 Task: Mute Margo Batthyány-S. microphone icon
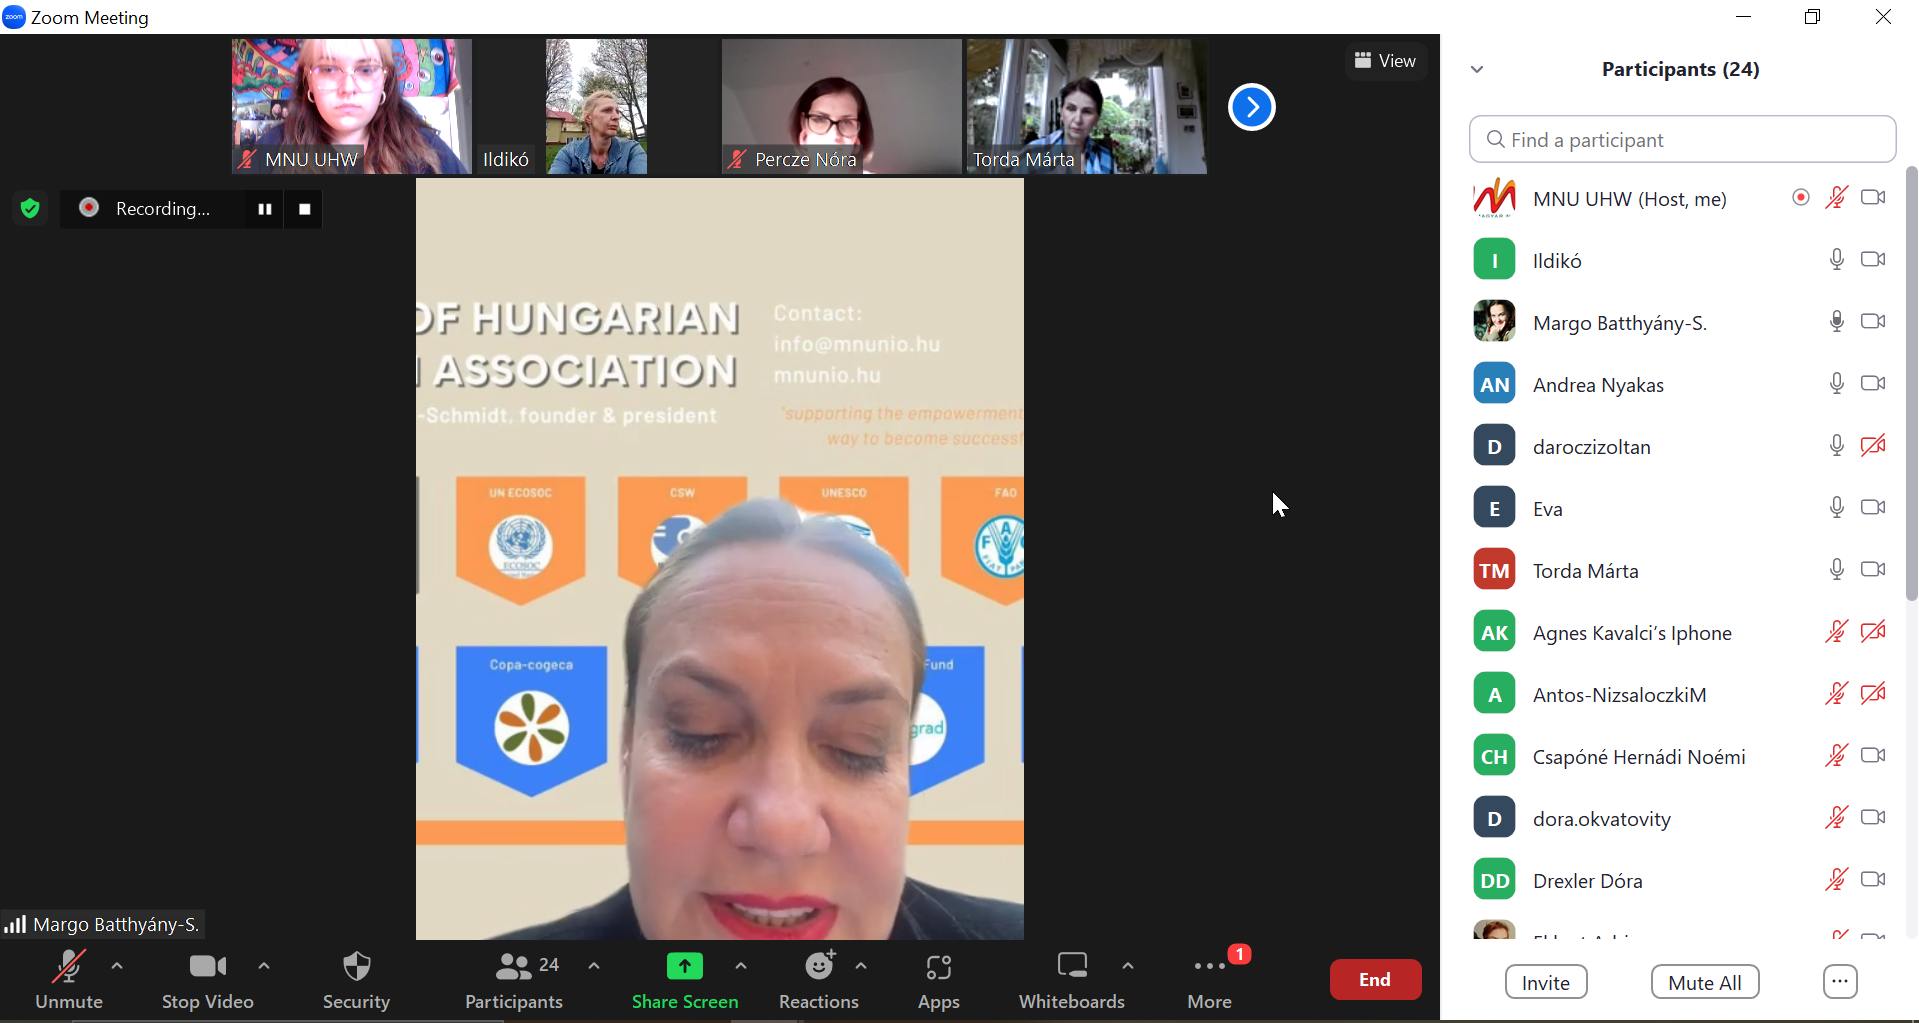click(x=1836, y=322)
